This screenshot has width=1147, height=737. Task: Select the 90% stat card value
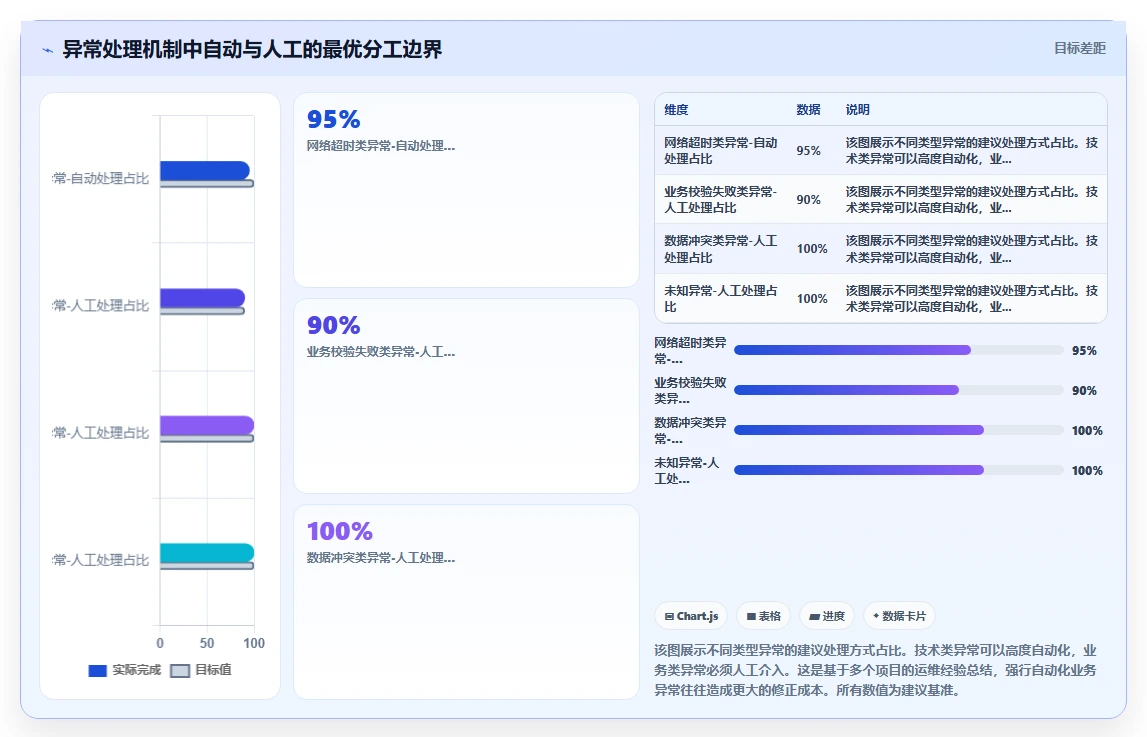point(334,325)
